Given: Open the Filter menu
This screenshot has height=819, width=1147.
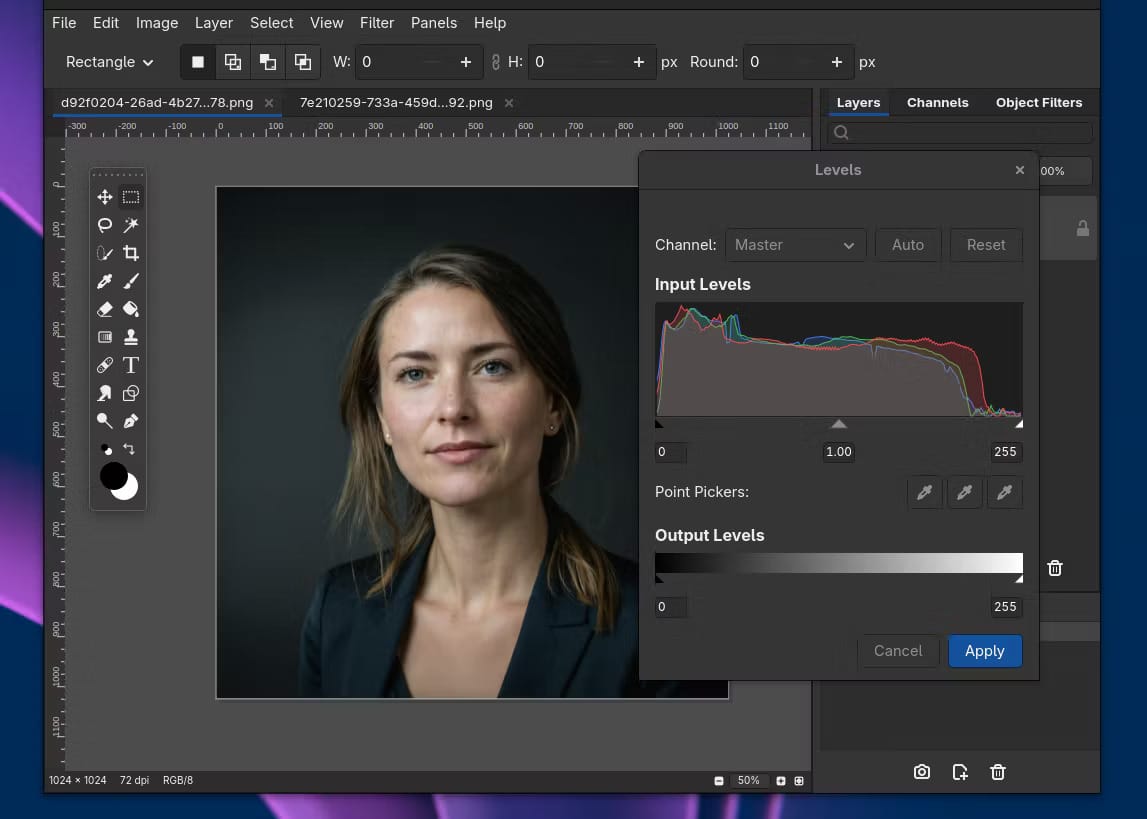Looking at the screenshot, I should 377,22.
